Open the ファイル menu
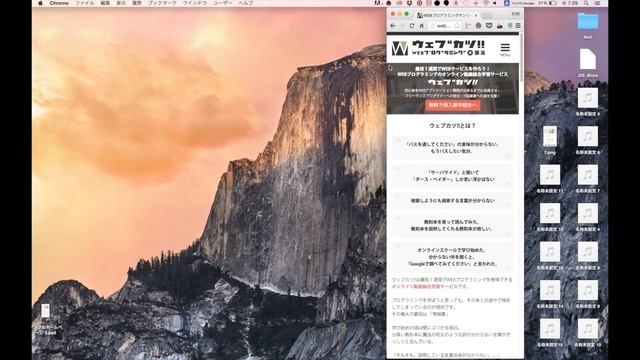The height and width of the screenshot is (360, 640). (x=84, y=3)
